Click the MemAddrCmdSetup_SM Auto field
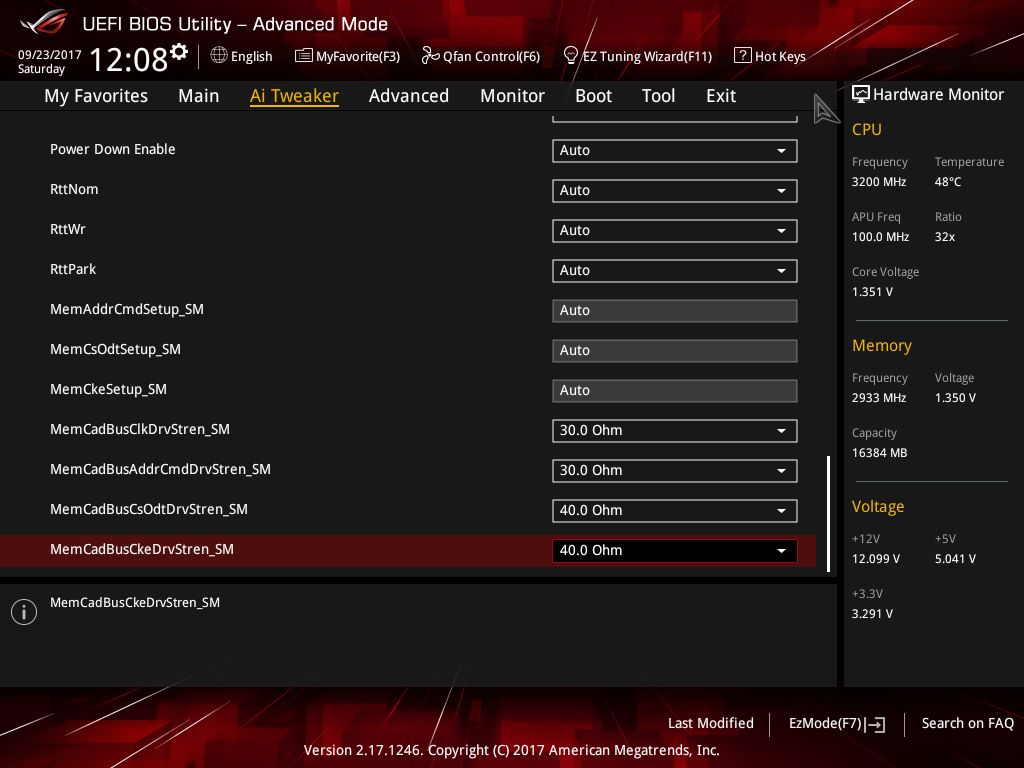Screen dimensions: 1024x768 point(675,311)
